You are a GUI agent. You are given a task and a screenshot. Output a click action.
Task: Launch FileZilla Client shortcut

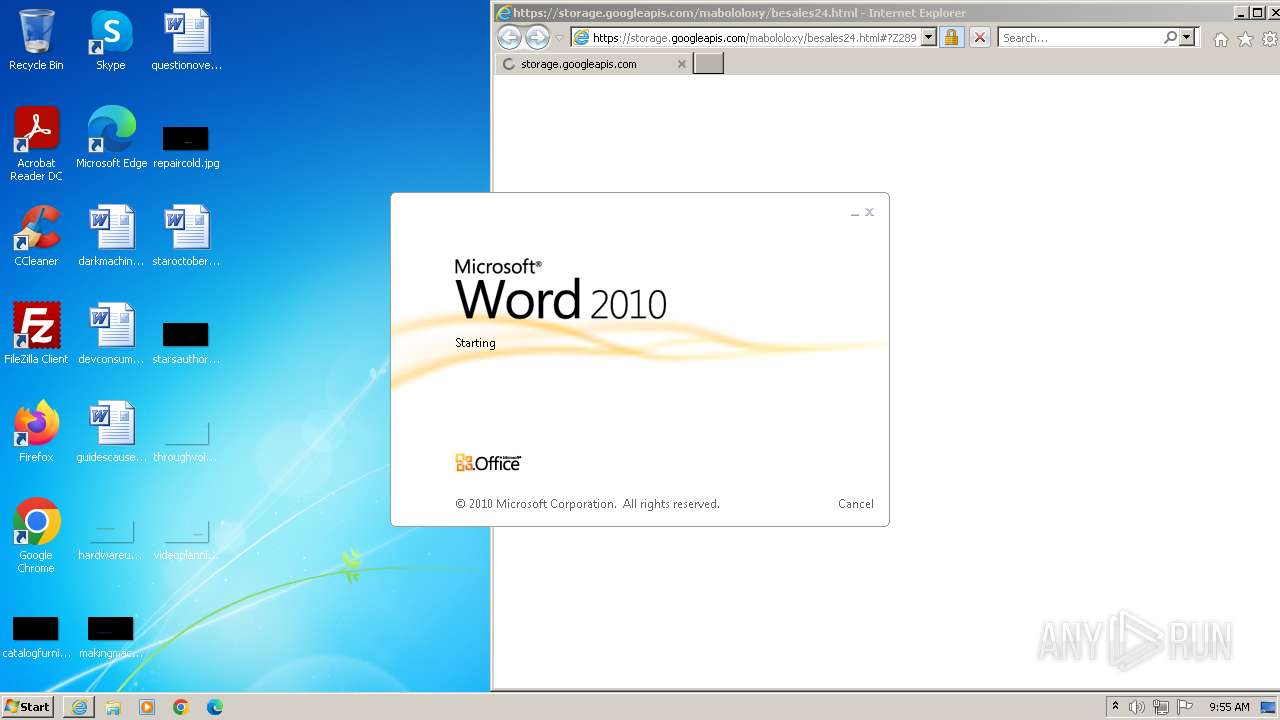point(36,334)
